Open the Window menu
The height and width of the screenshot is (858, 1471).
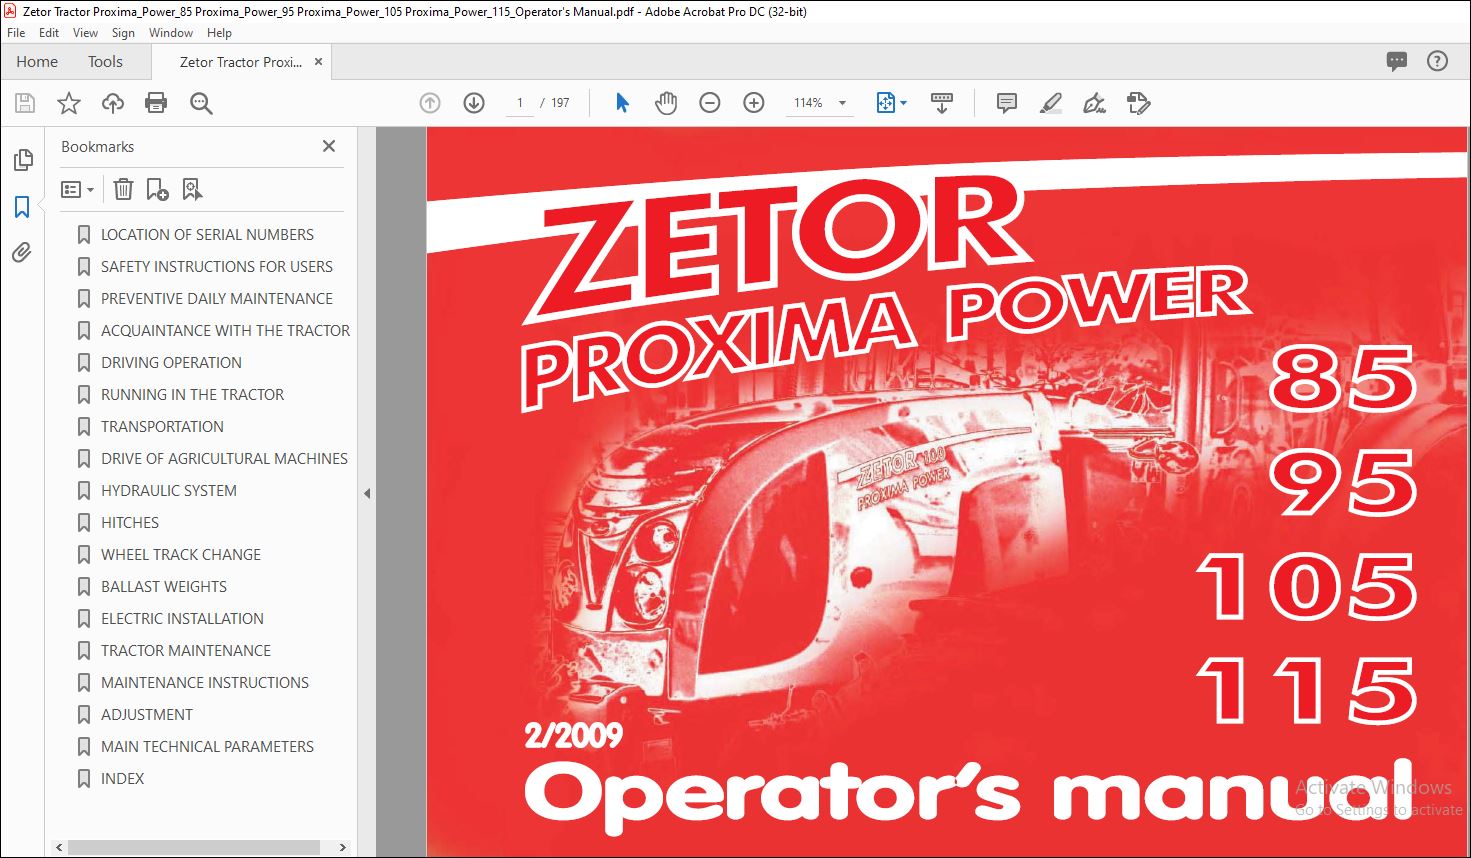pos(171,33)
